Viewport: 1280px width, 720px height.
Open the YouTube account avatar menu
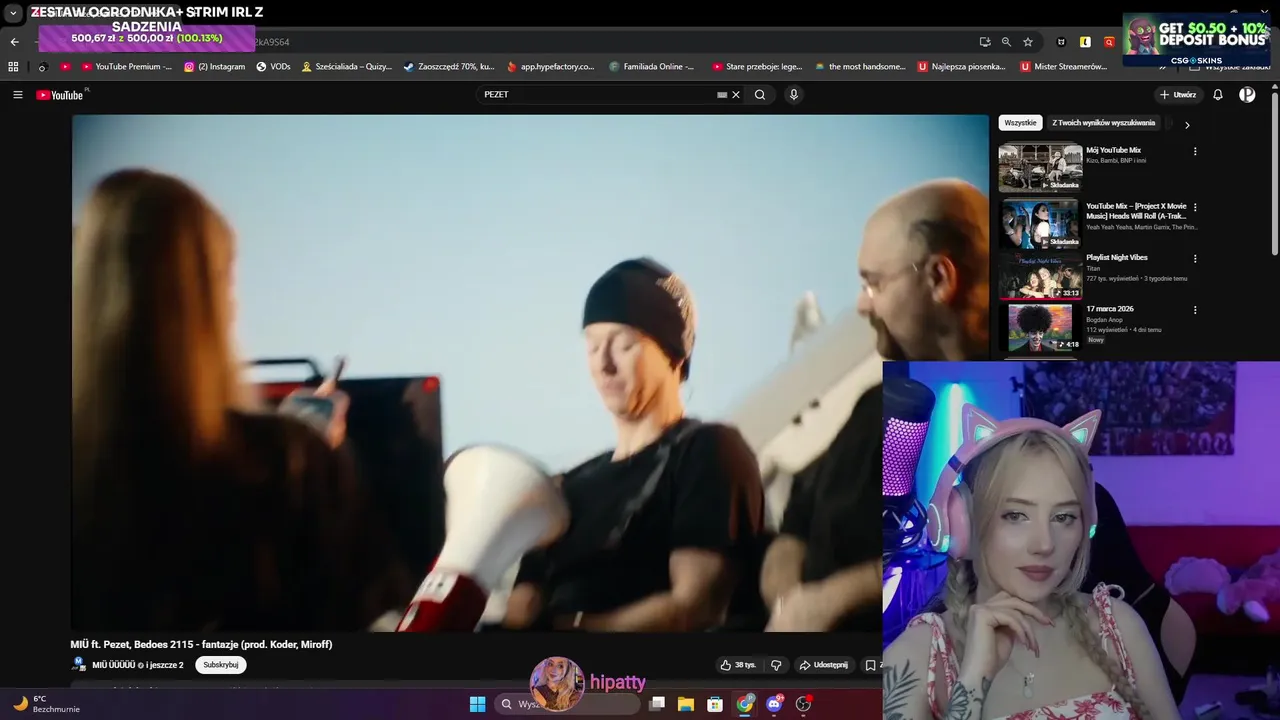[1247, 95]
